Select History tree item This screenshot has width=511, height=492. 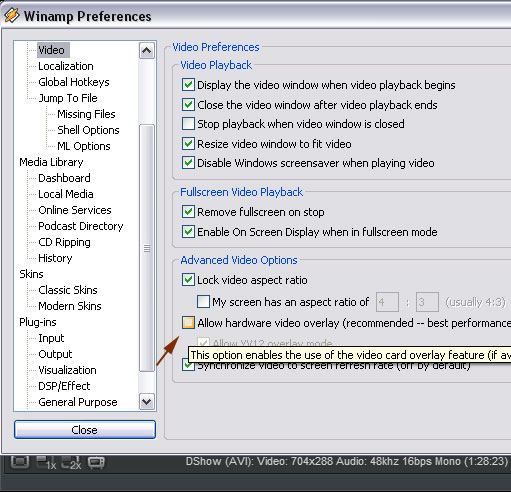click(55, 258)
